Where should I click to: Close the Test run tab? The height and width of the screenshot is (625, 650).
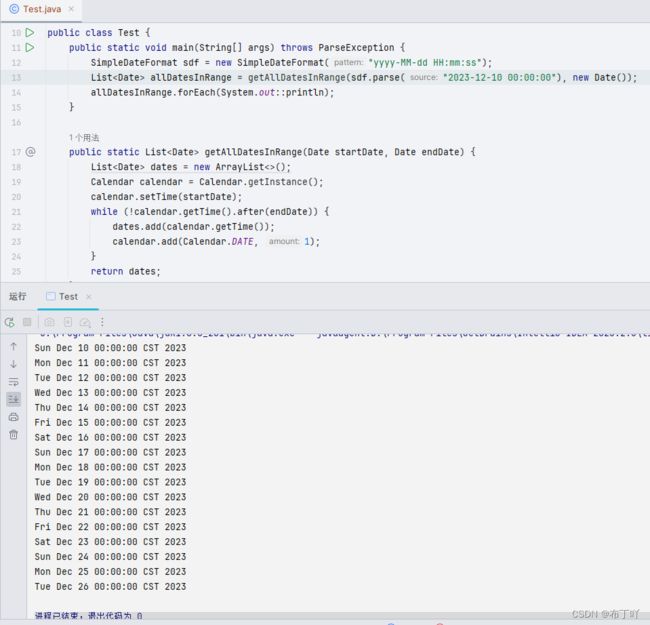pyautogui.click(x=88, y=297)
